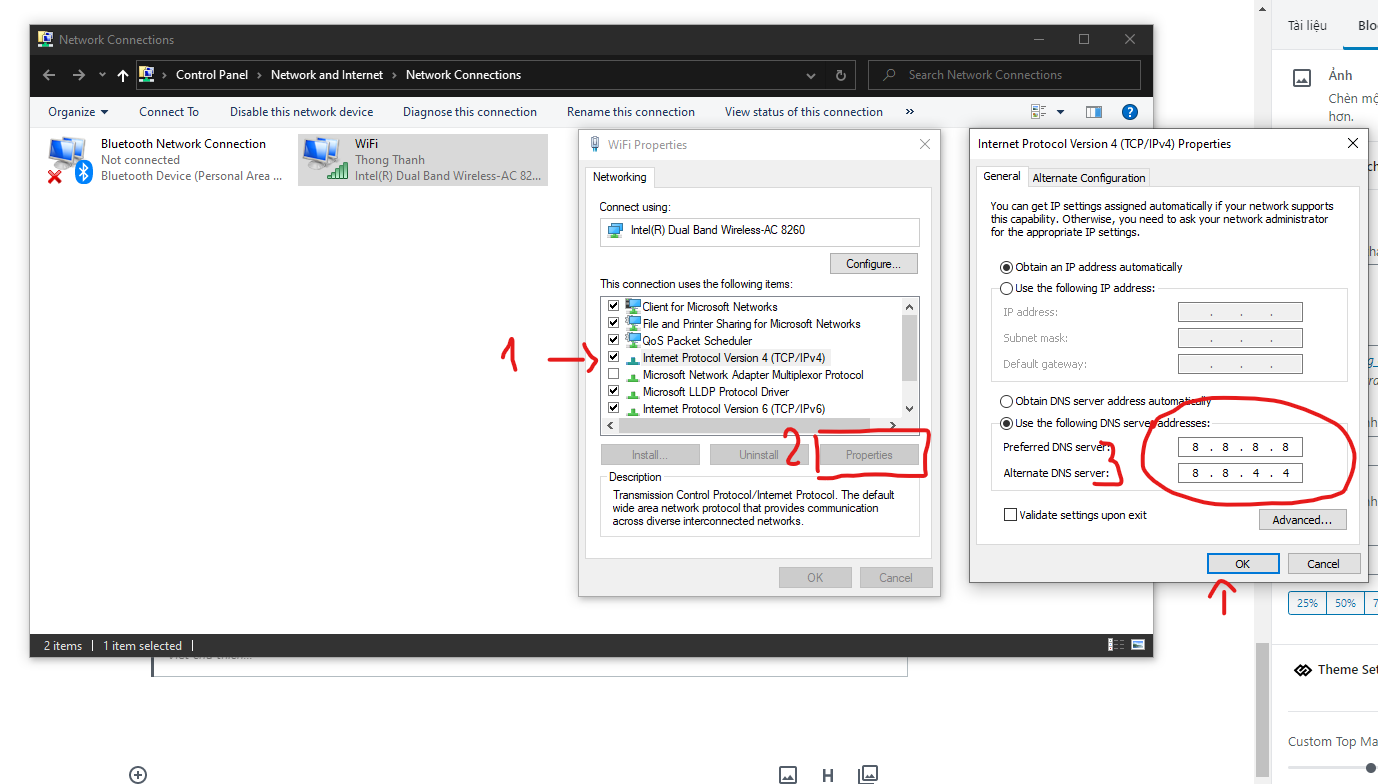Select the Networking tab

(x=620, y=177)
